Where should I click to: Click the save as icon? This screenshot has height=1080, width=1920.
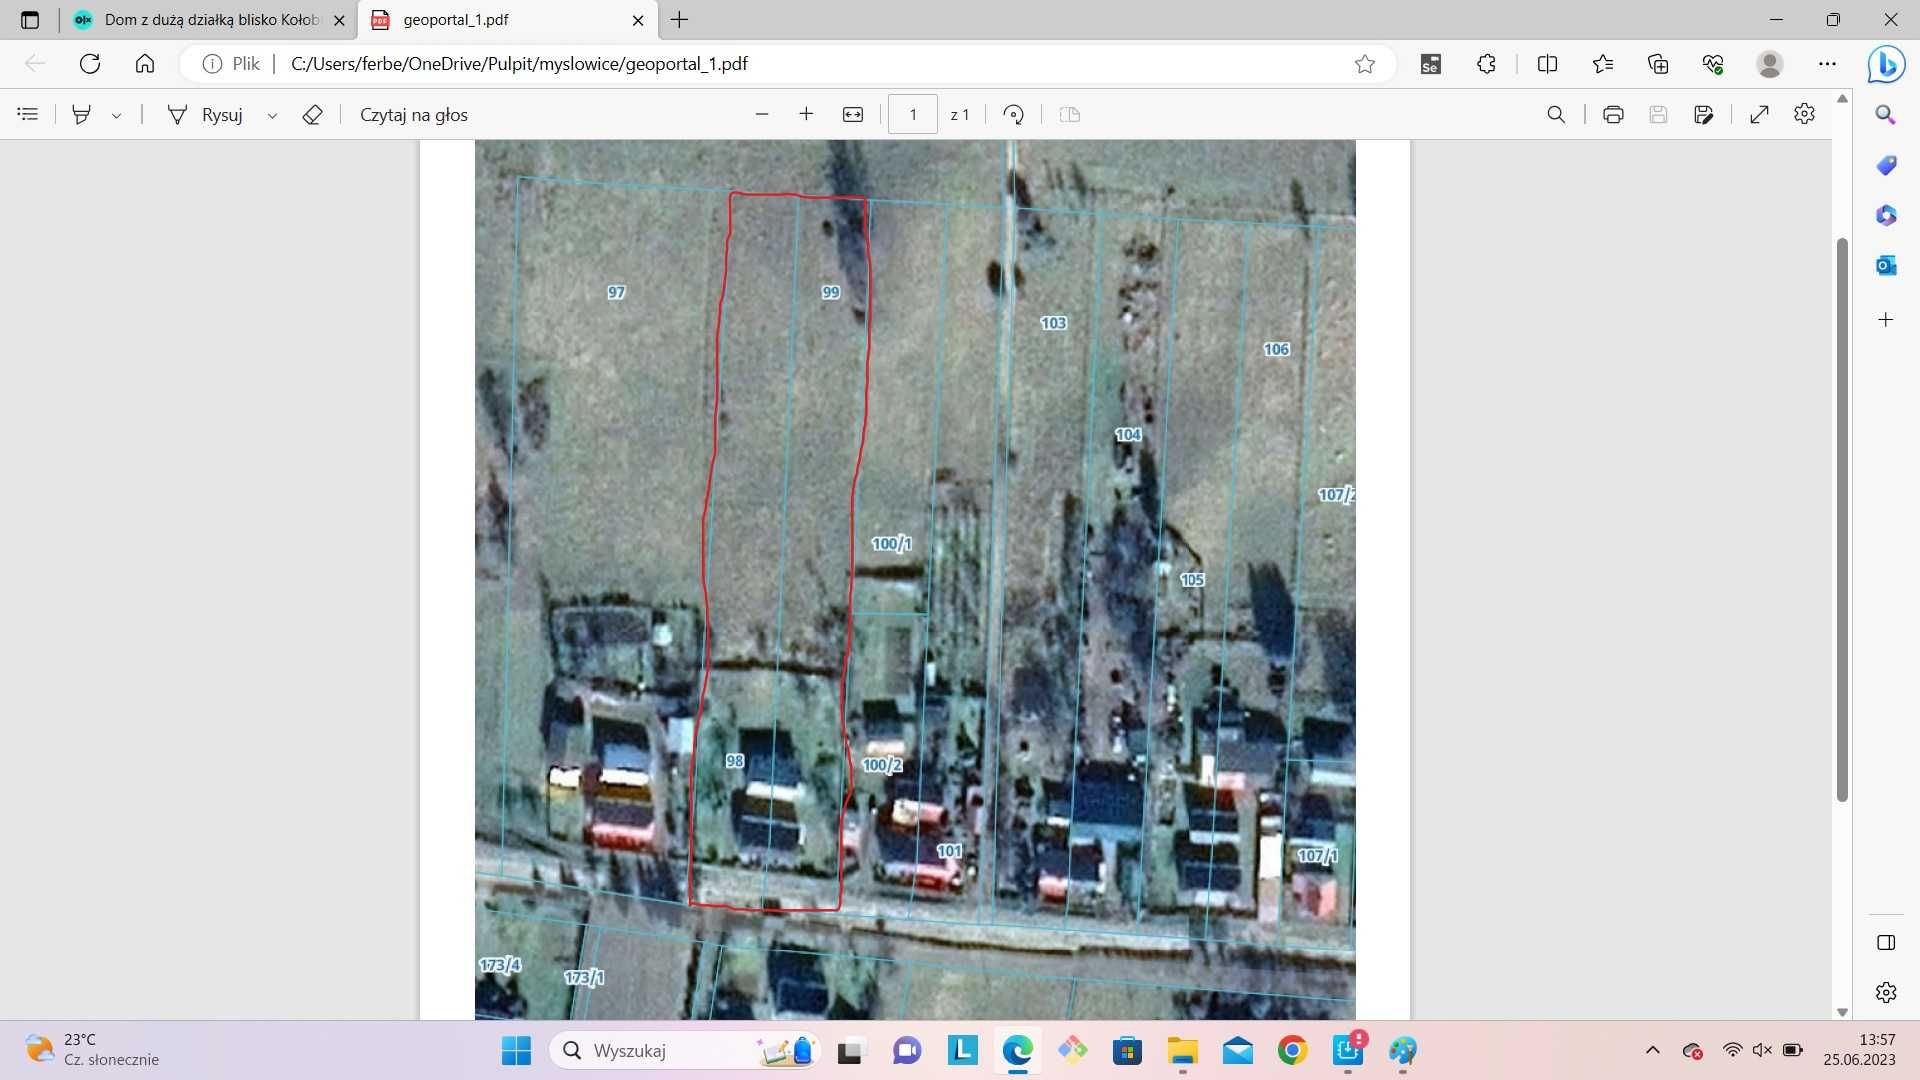point(1704,114)
